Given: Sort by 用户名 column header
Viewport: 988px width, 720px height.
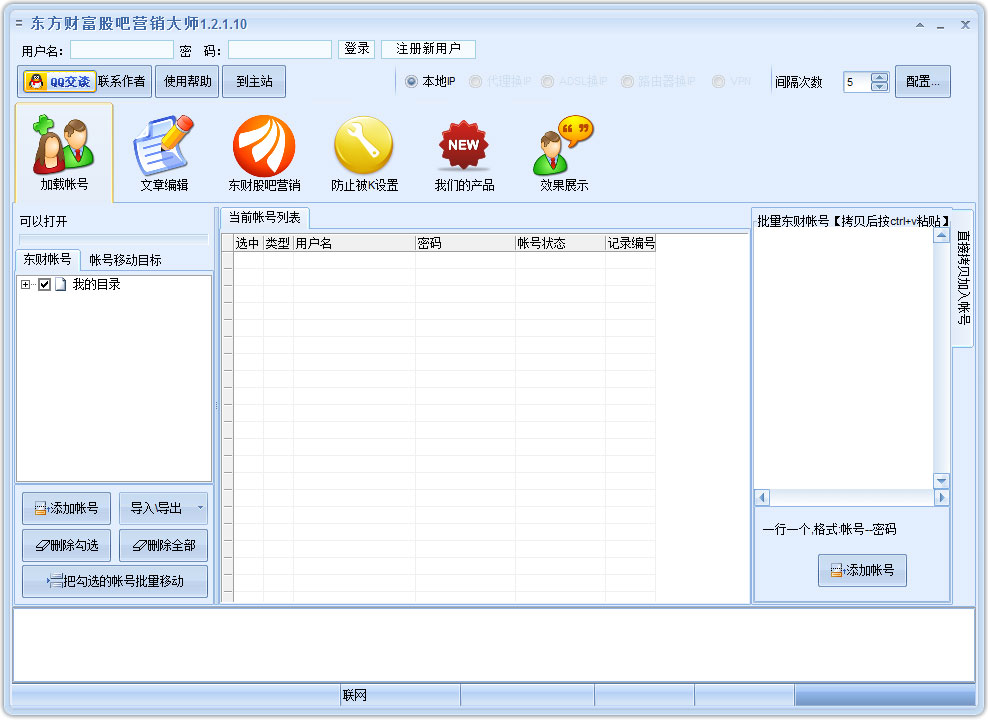Looking at the screenshot, I should coord(354,243).
